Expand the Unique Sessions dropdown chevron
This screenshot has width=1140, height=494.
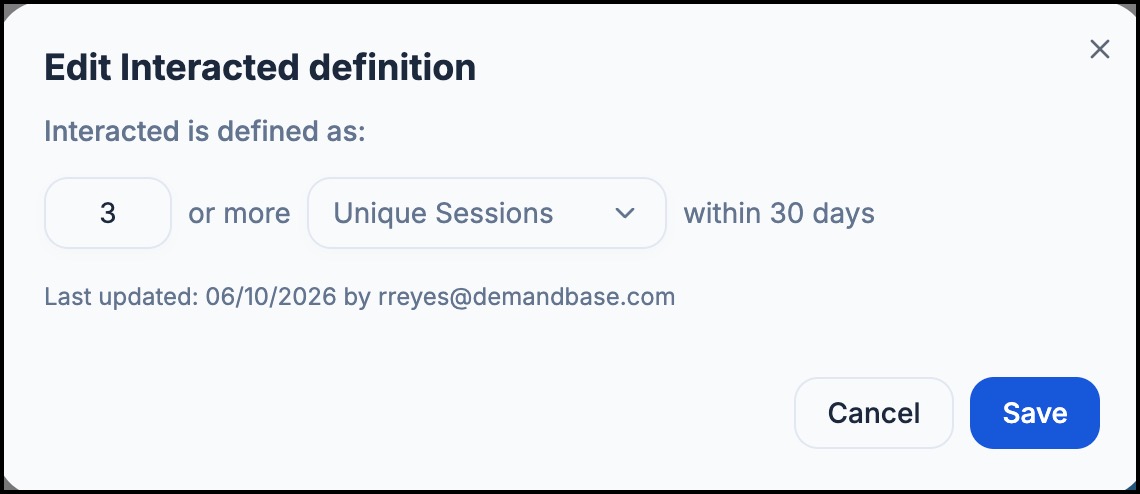tap(625, 213)
